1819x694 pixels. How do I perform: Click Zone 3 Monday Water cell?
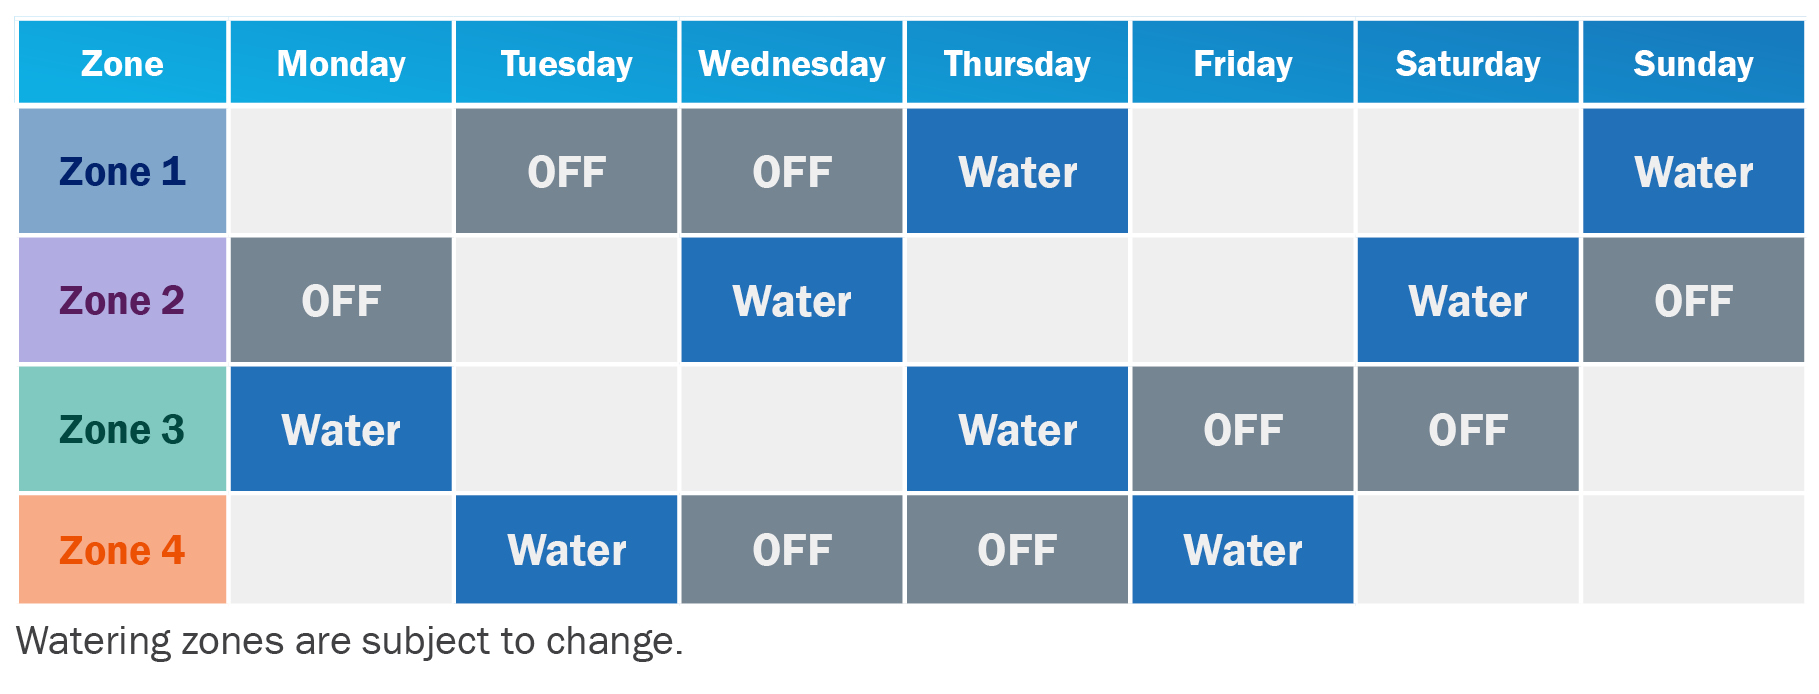pyautogui.click(x=341, y=429)
